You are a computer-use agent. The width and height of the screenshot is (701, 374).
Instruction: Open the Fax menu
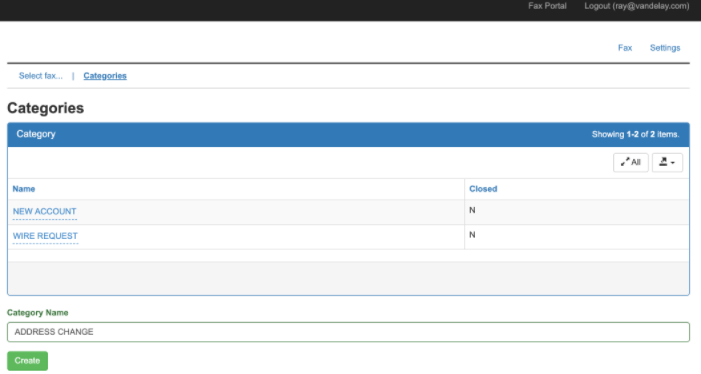tap(625, 48)
